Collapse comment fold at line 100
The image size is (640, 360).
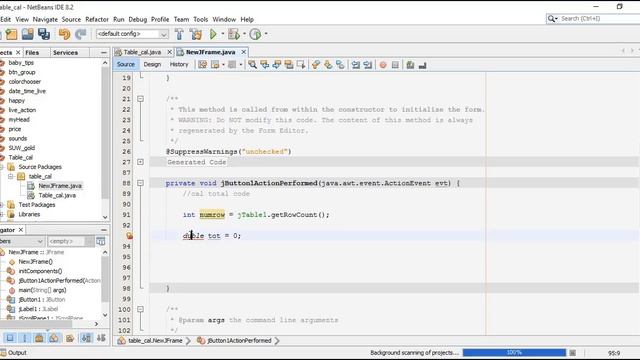pos(140,309)
